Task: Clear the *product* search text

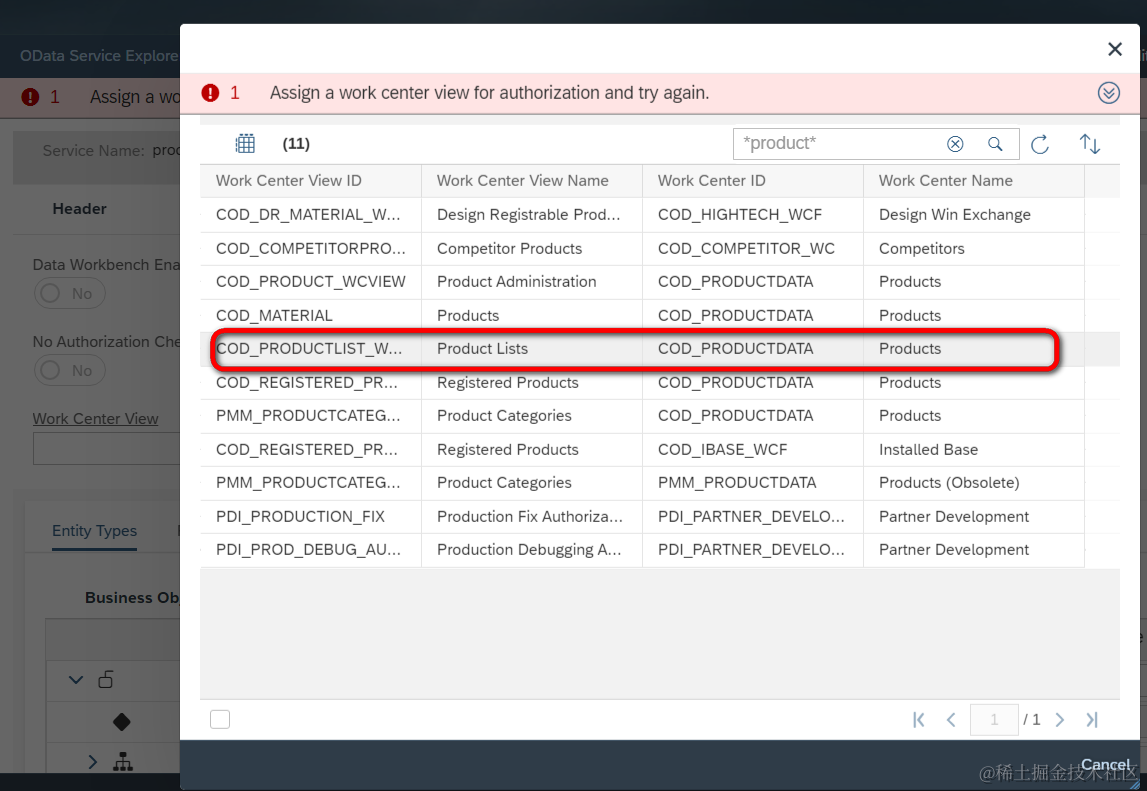Action: [x=955, y=144]
